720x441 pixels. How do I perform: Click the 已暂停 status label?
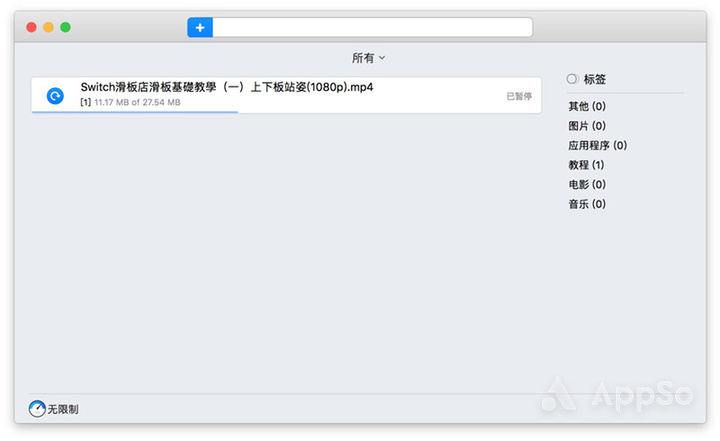click(519, 96)
